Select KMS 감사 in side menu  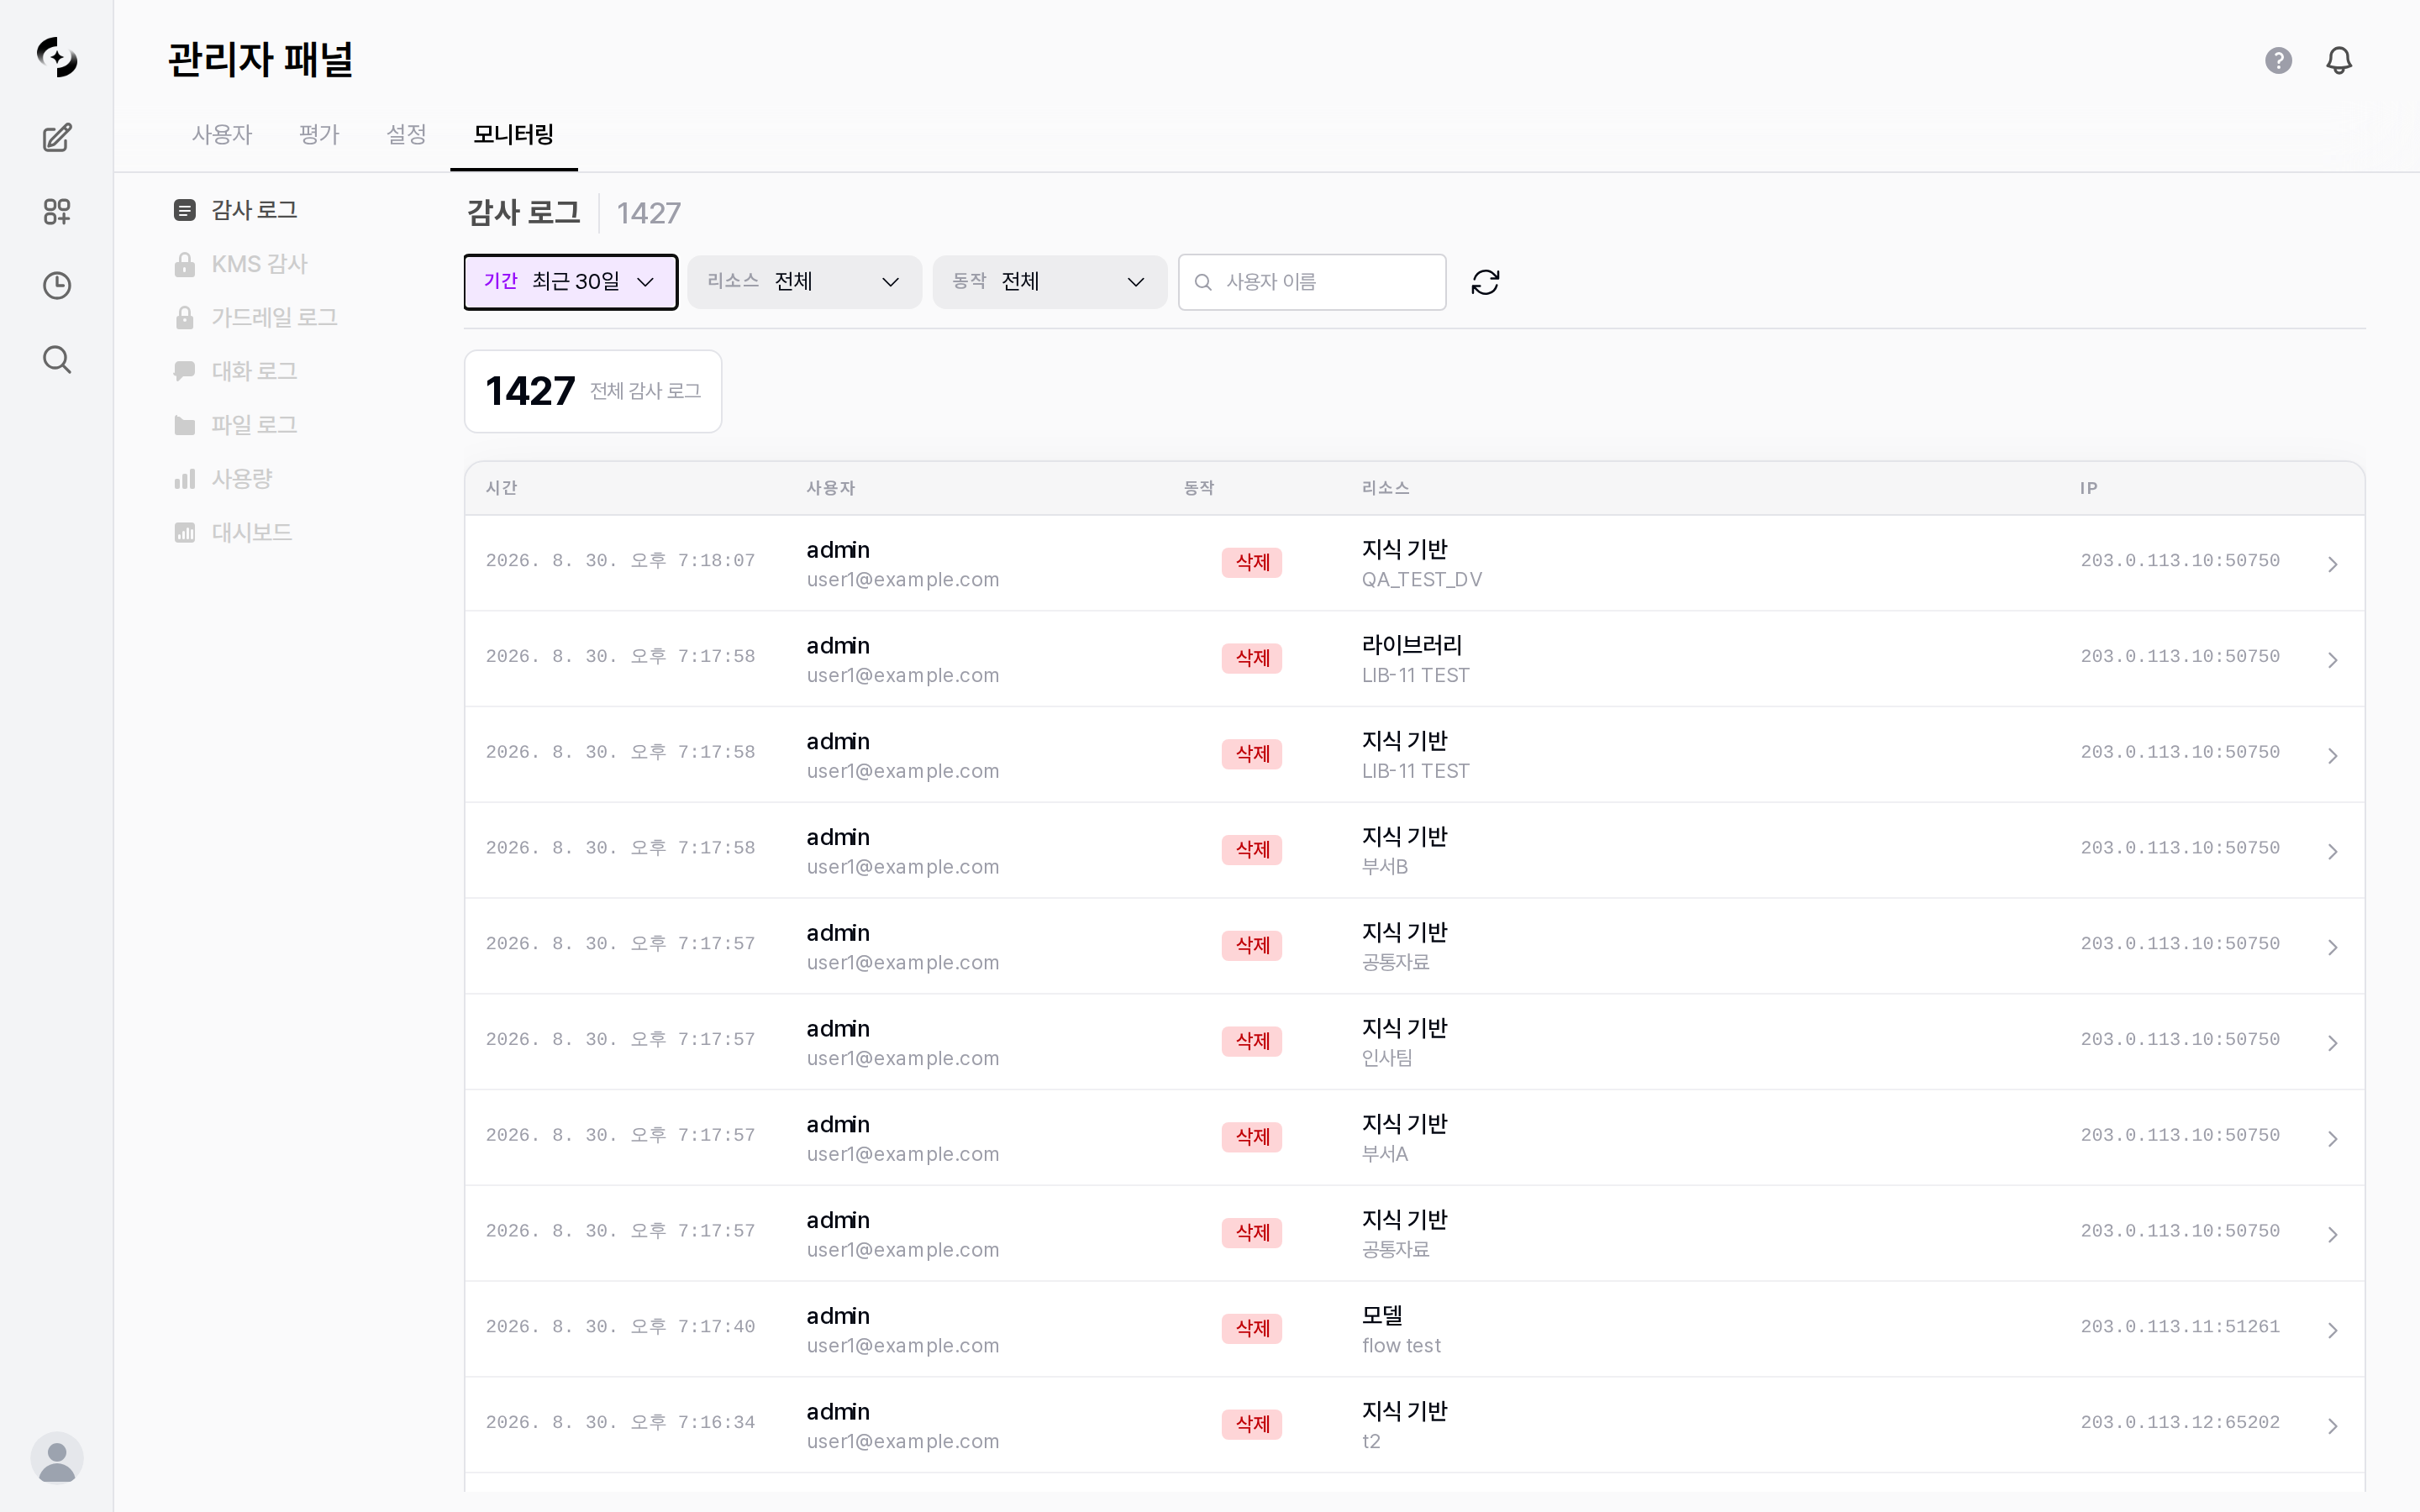259,264
